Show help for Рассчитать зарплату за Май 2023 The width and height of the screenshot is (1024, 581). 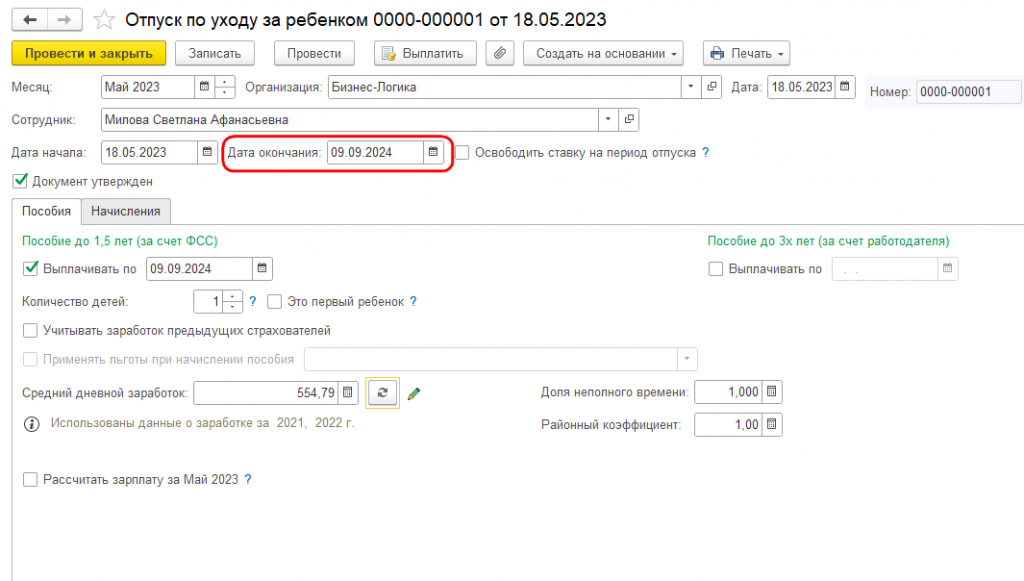click(x=248, y=479)
